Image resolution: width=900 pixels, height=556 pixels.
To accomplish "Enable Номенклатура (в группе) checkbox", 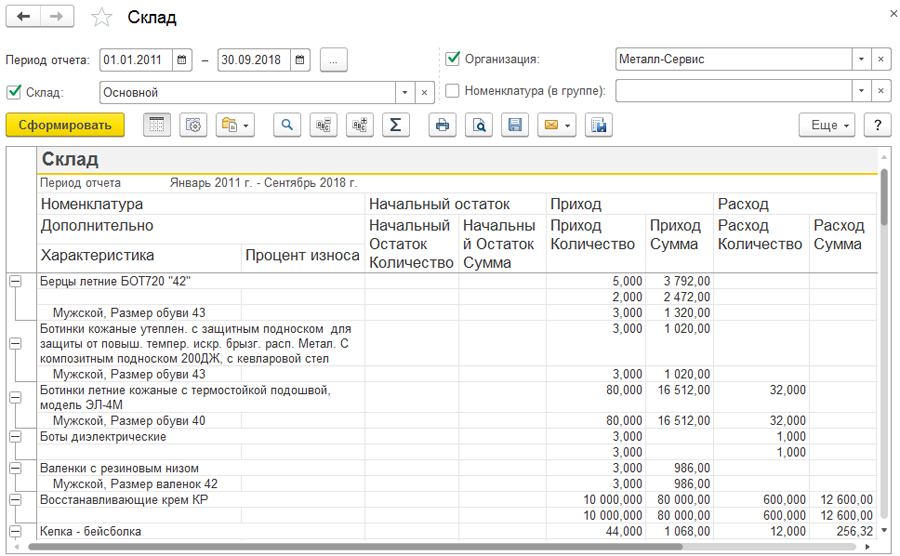I will coord(452,91).
